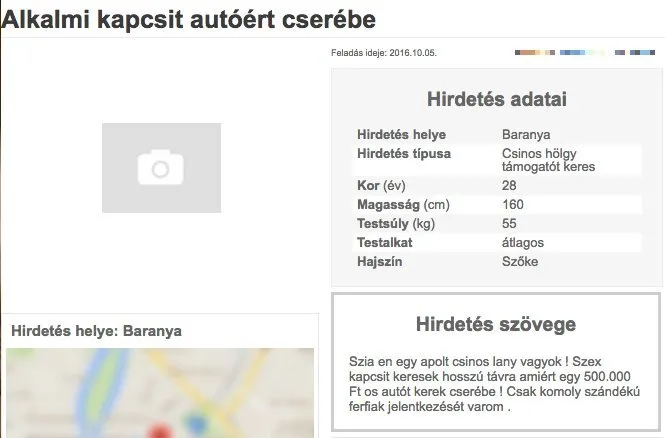Viewport: 665px width, 438px height.
Task: Click the "Hirdetés szövege" heading
Action: pyautogui.click(x=496, y=324)
